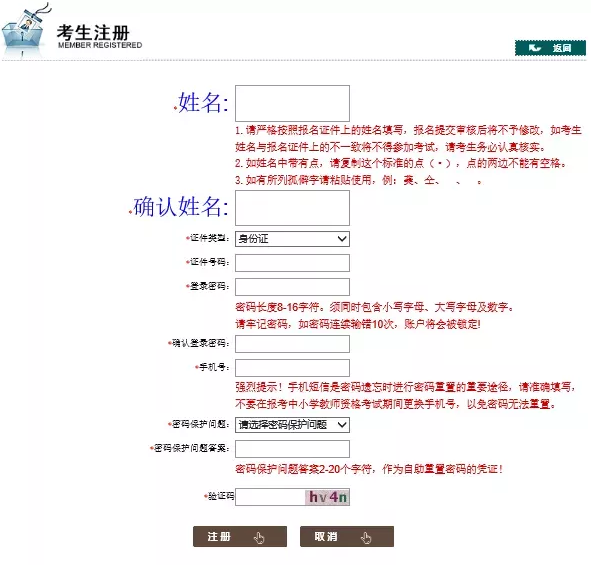Click the 考生注册 page title text
Image resolution: width=591 pixels, height=565 pixels.
tap(93, 32)
